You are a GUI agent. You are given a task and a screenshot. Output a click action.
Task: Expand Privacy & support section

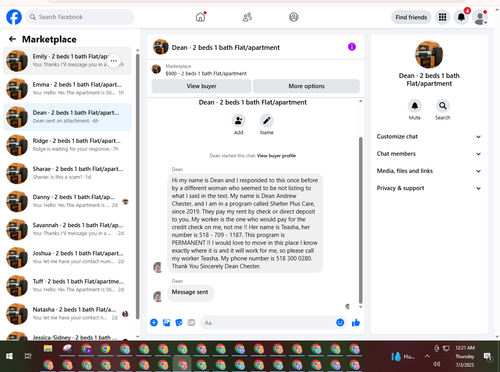coord(429,188)
